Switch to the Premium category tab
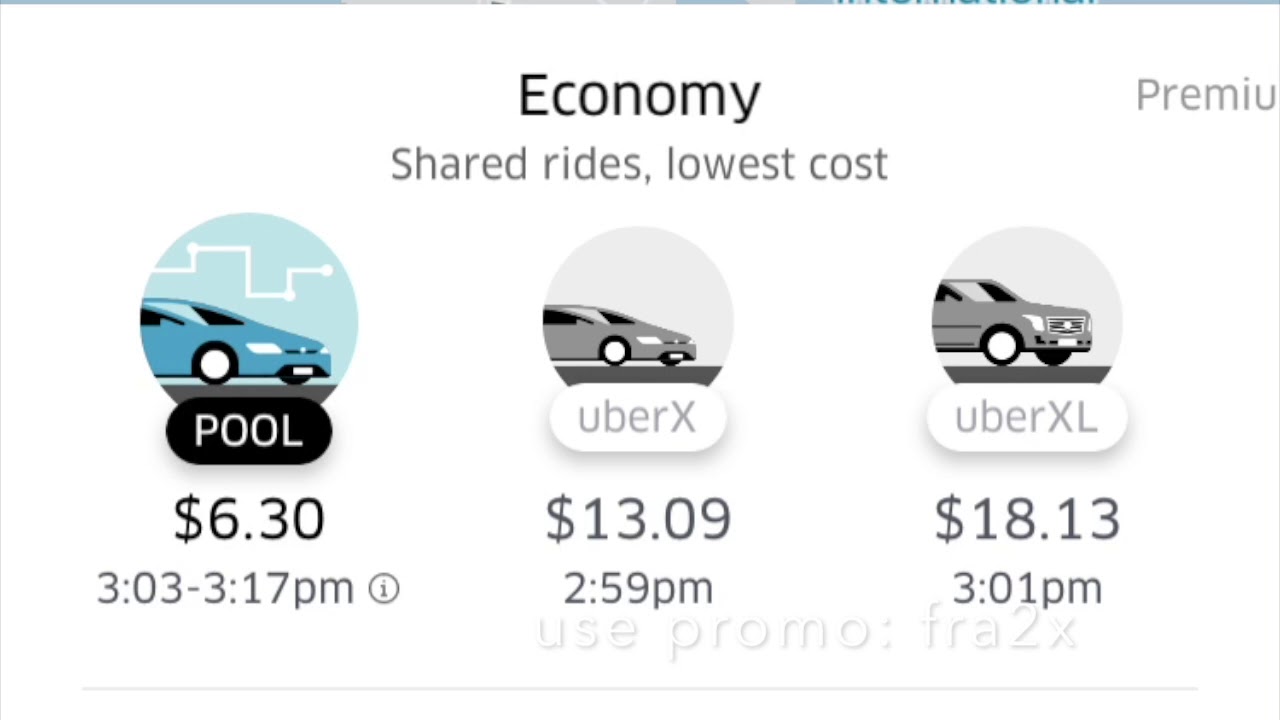The width and height of the screenshot is (1280, 720). pos(1205,95)
